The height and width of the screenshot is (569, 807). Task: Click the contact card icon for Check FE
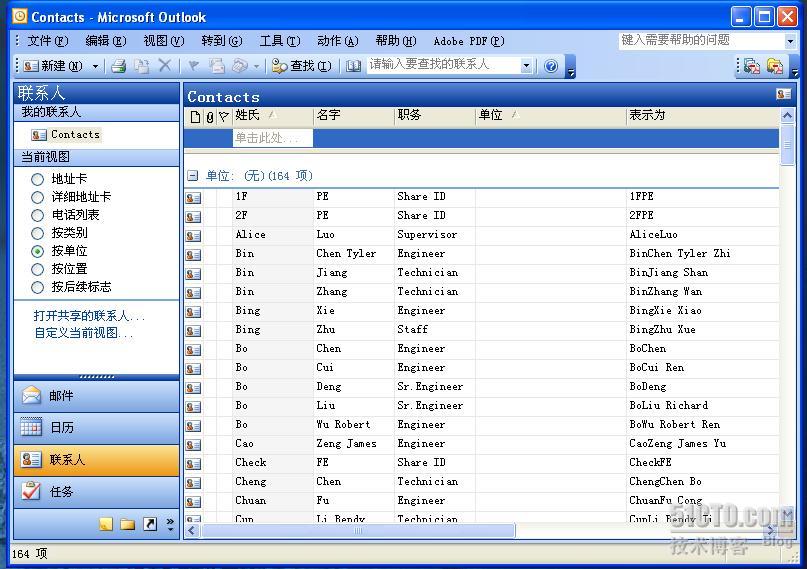(193, 464)
